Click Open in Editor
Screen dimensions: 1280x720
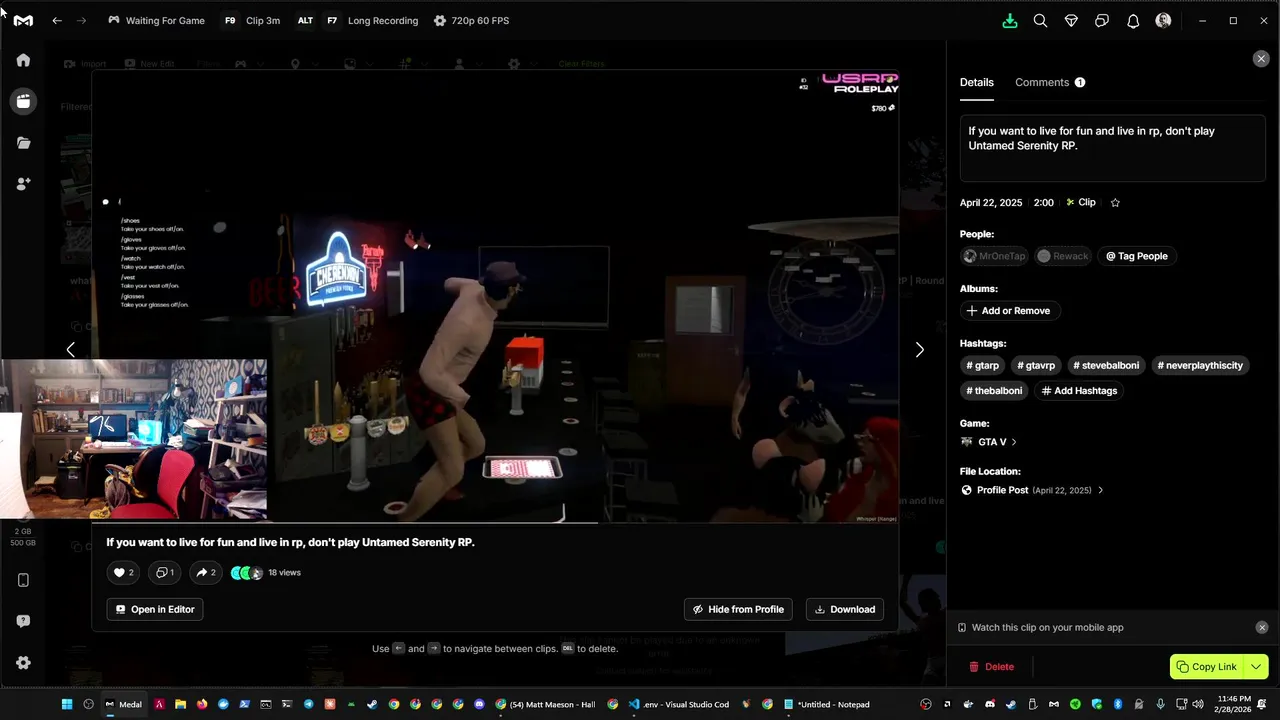click(x=155, y=609)
